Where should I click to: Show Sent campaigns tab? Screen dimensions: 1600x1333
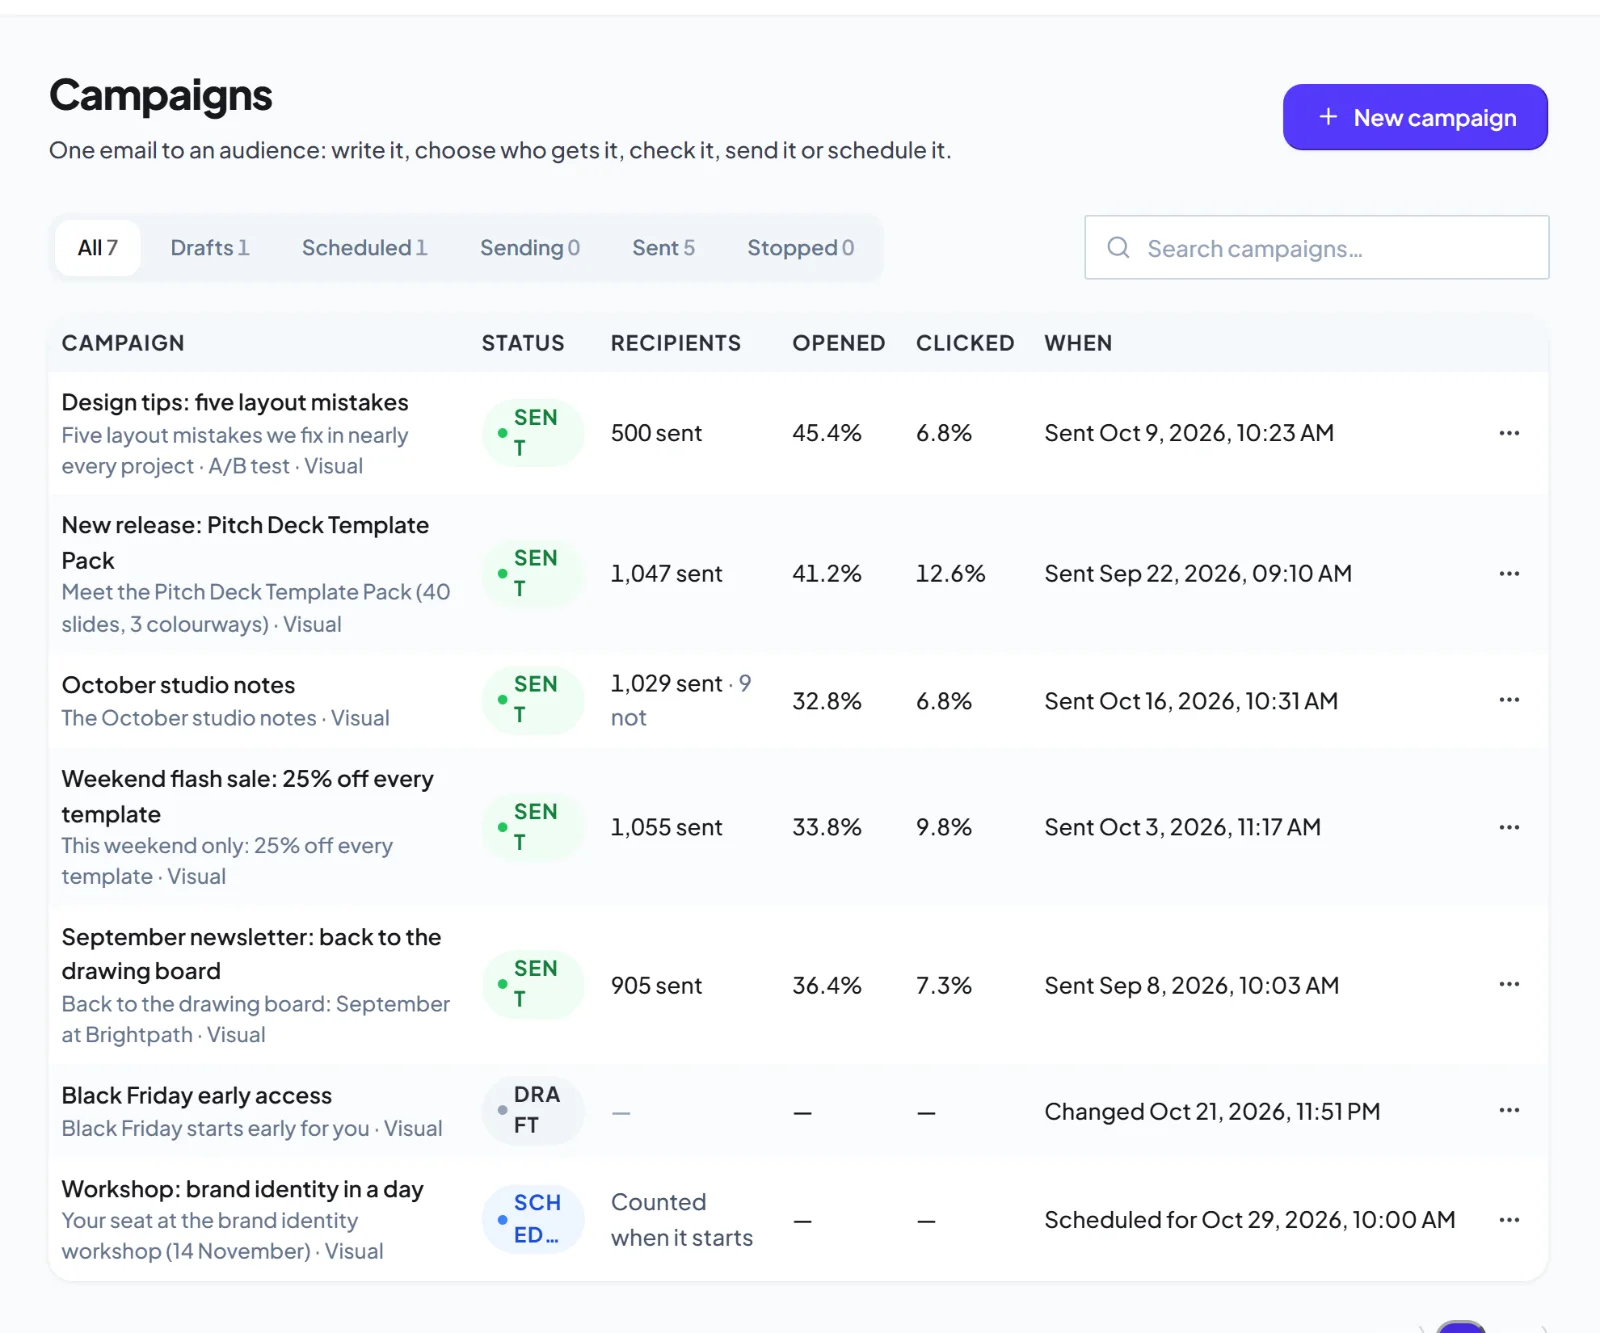coord(663,247)
